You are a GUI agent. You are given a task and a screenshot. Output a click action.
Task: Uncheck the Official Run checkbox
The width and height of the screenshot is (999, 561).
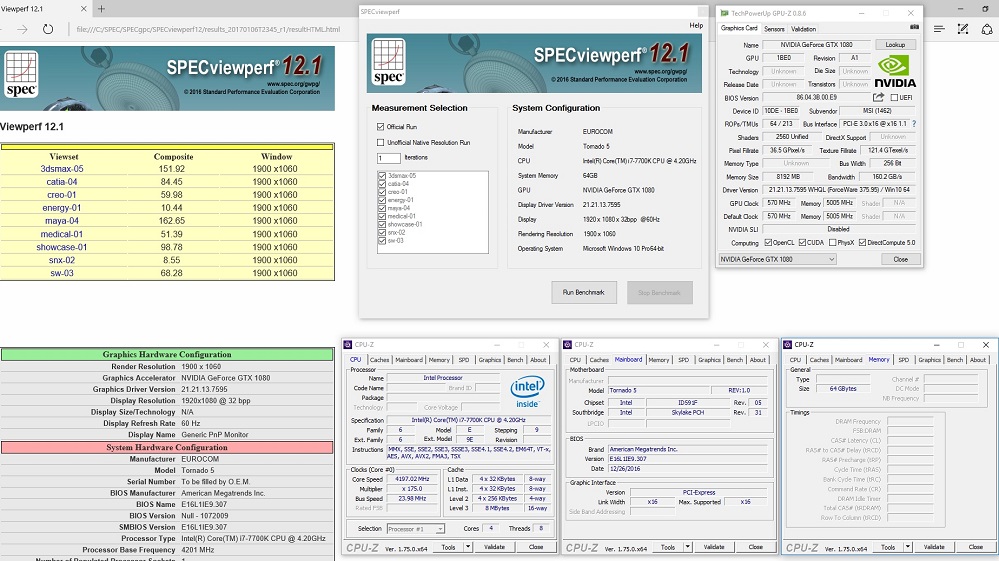[x=381, y=127]
